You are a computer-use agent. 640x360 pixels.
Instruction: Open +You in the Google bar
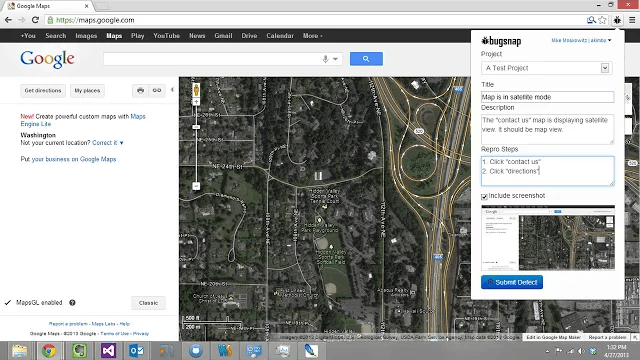(28, 36)
